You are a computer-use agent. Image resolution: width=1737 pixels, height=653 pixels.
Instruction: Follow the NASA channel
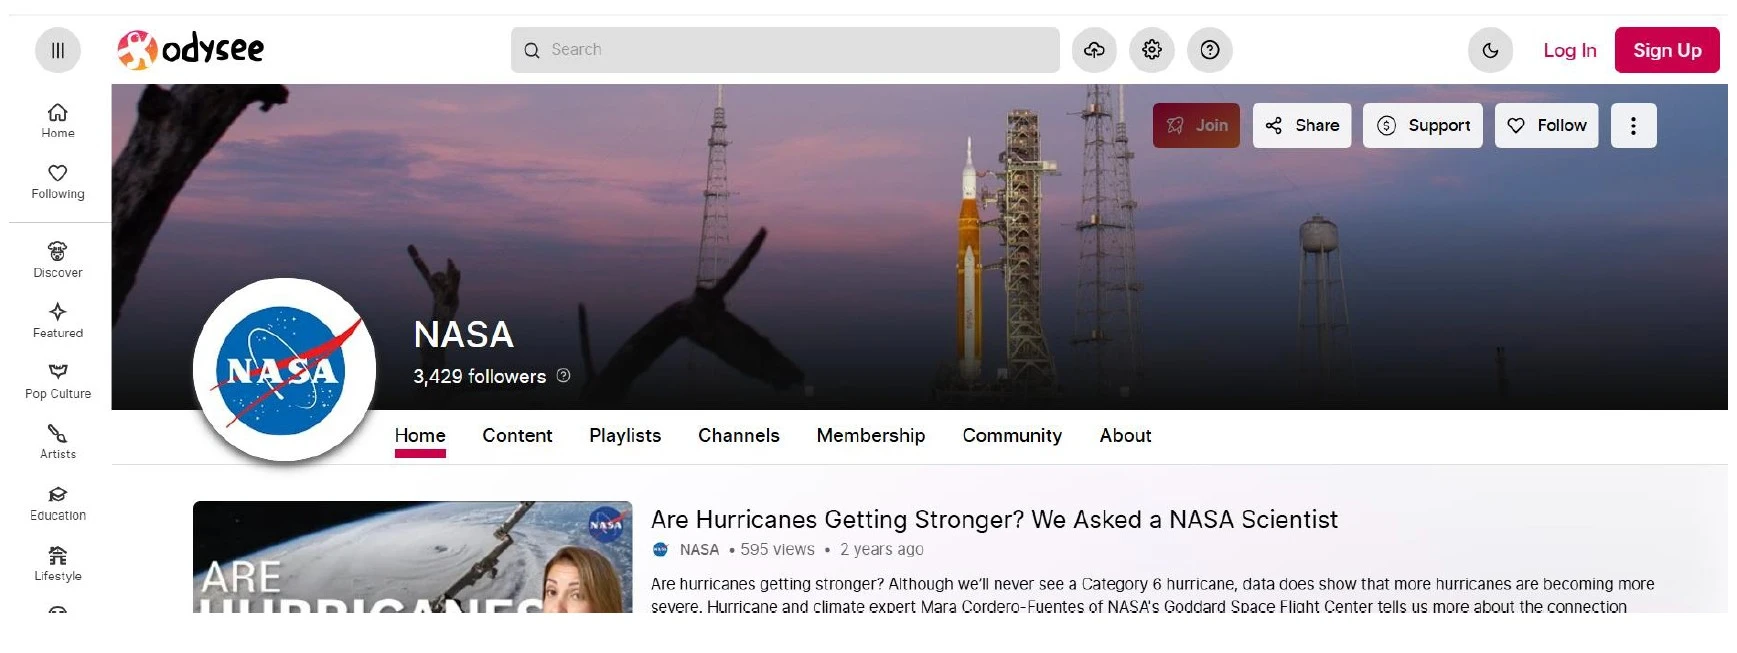click(x=1546, y=126)
